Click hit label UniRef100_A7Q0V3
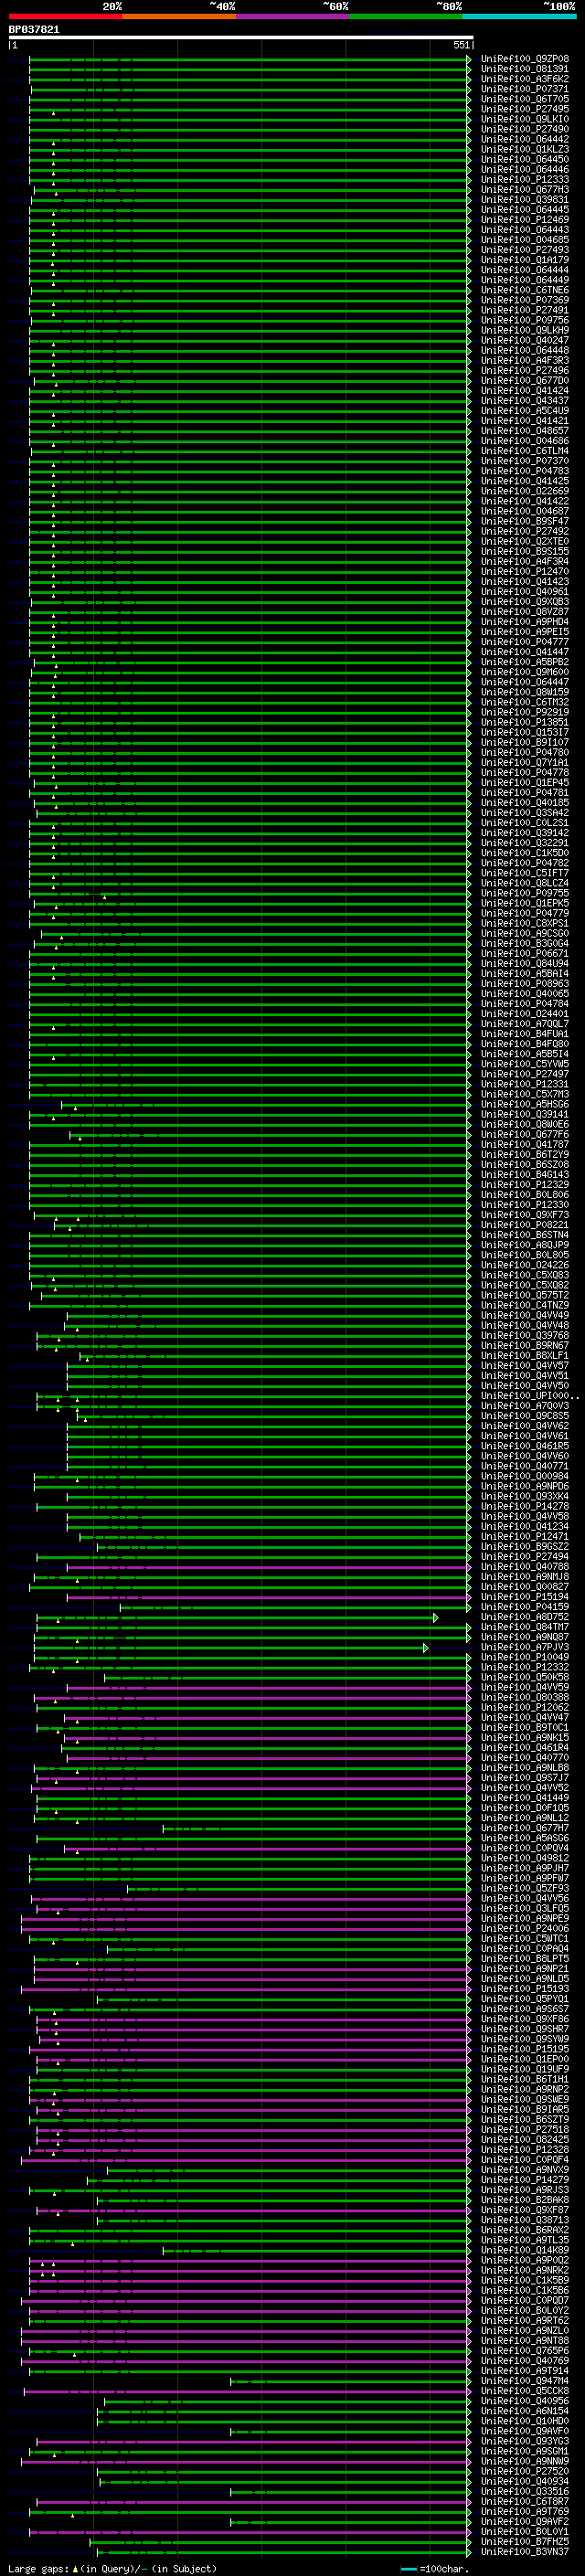The image size is (585, 2576). [525, 1406]
